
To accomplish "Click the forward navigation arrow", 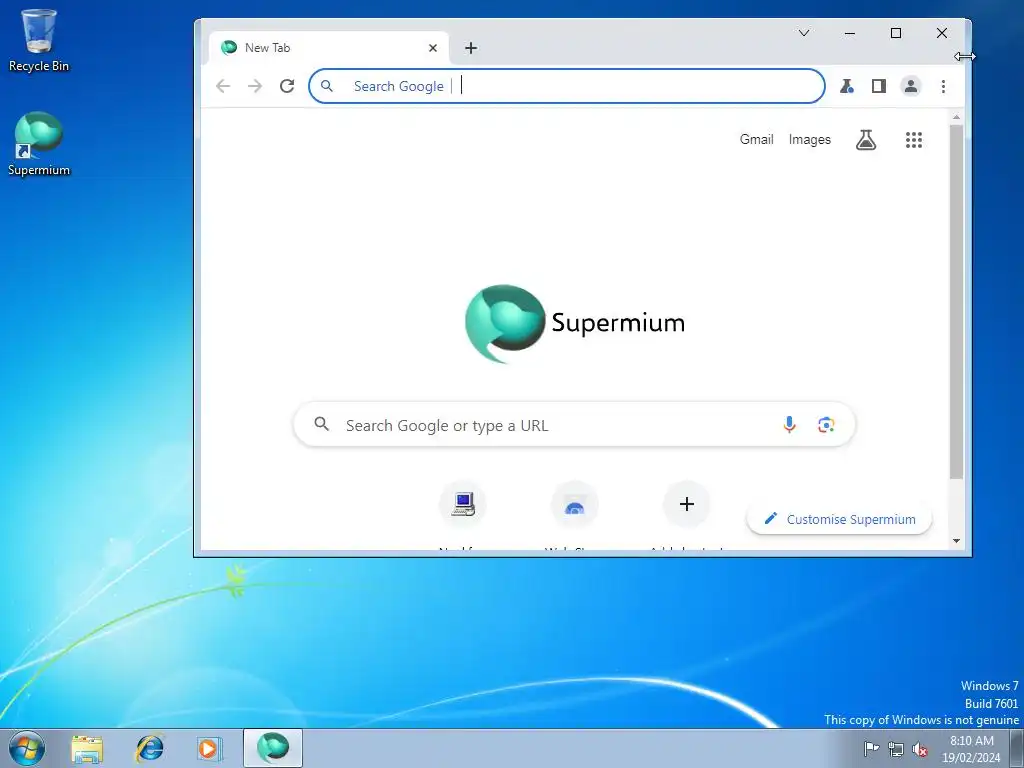I will 255,86.
